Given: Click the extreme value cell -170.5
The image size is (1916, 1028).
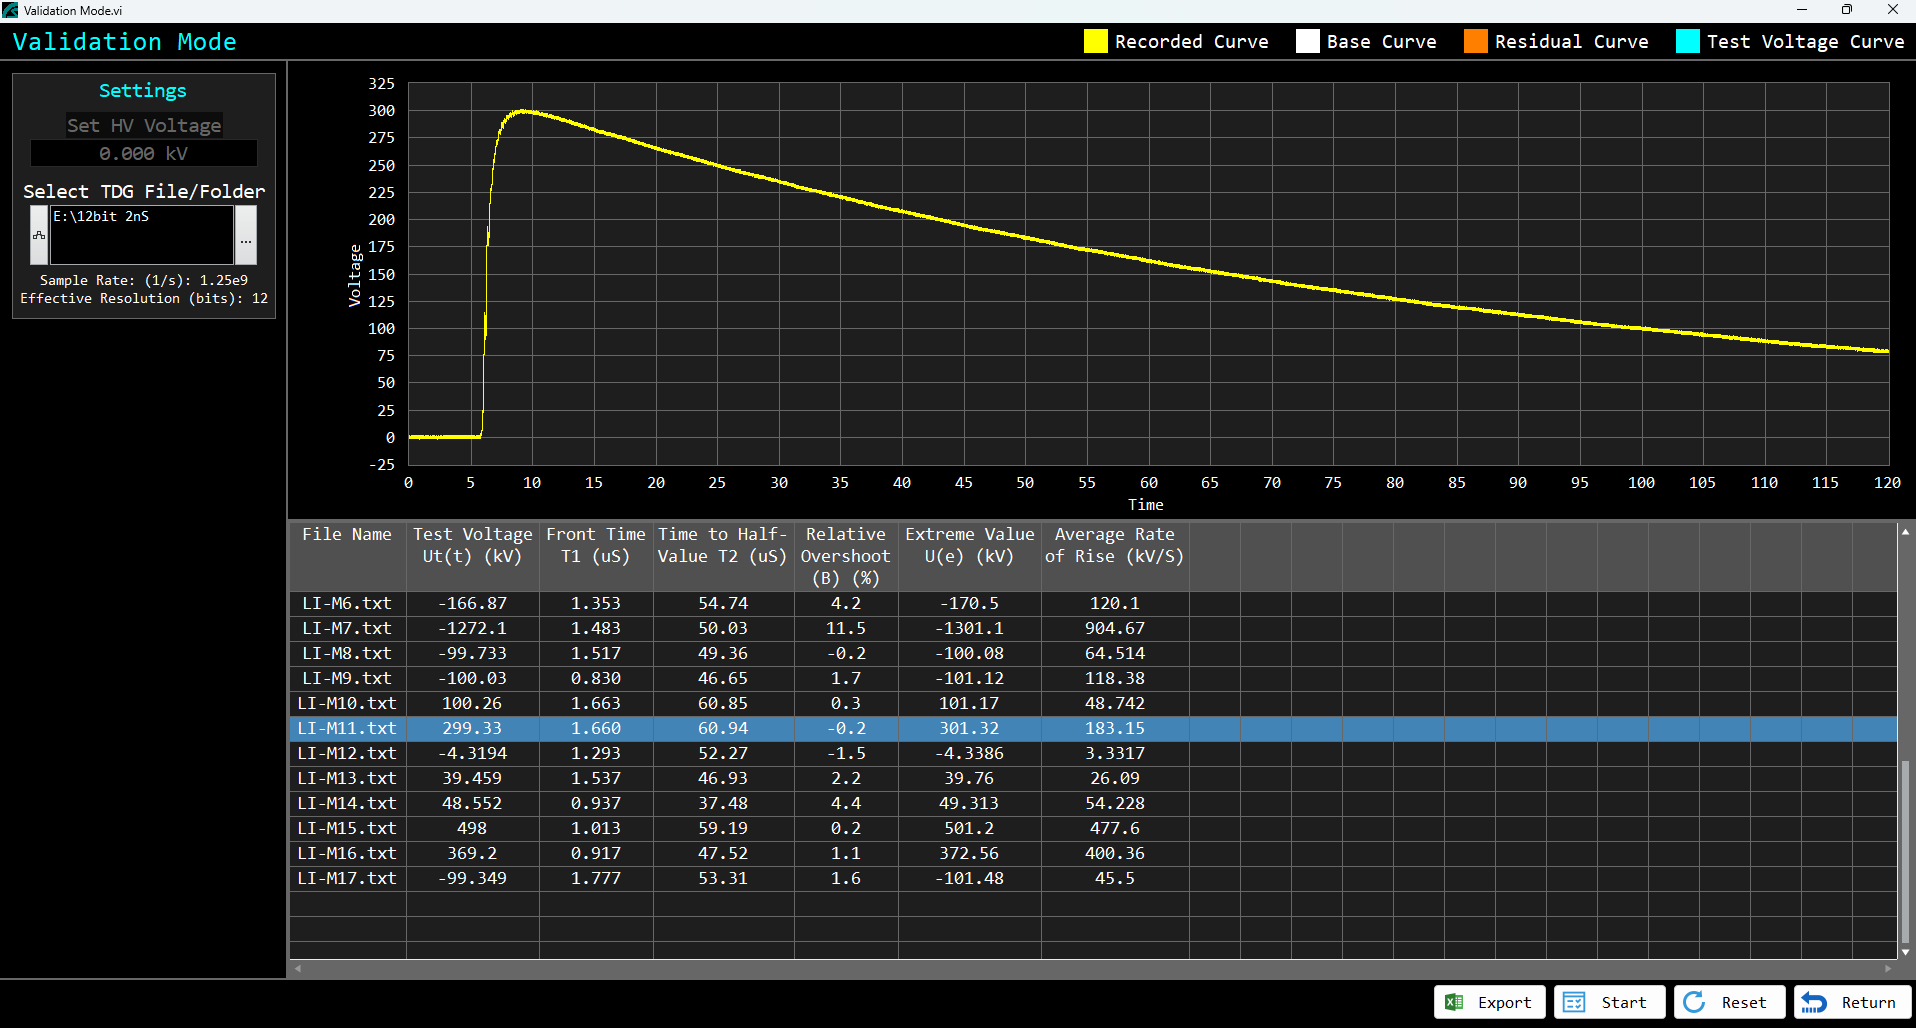Looking at the screenshot, I should click(969, 603).
